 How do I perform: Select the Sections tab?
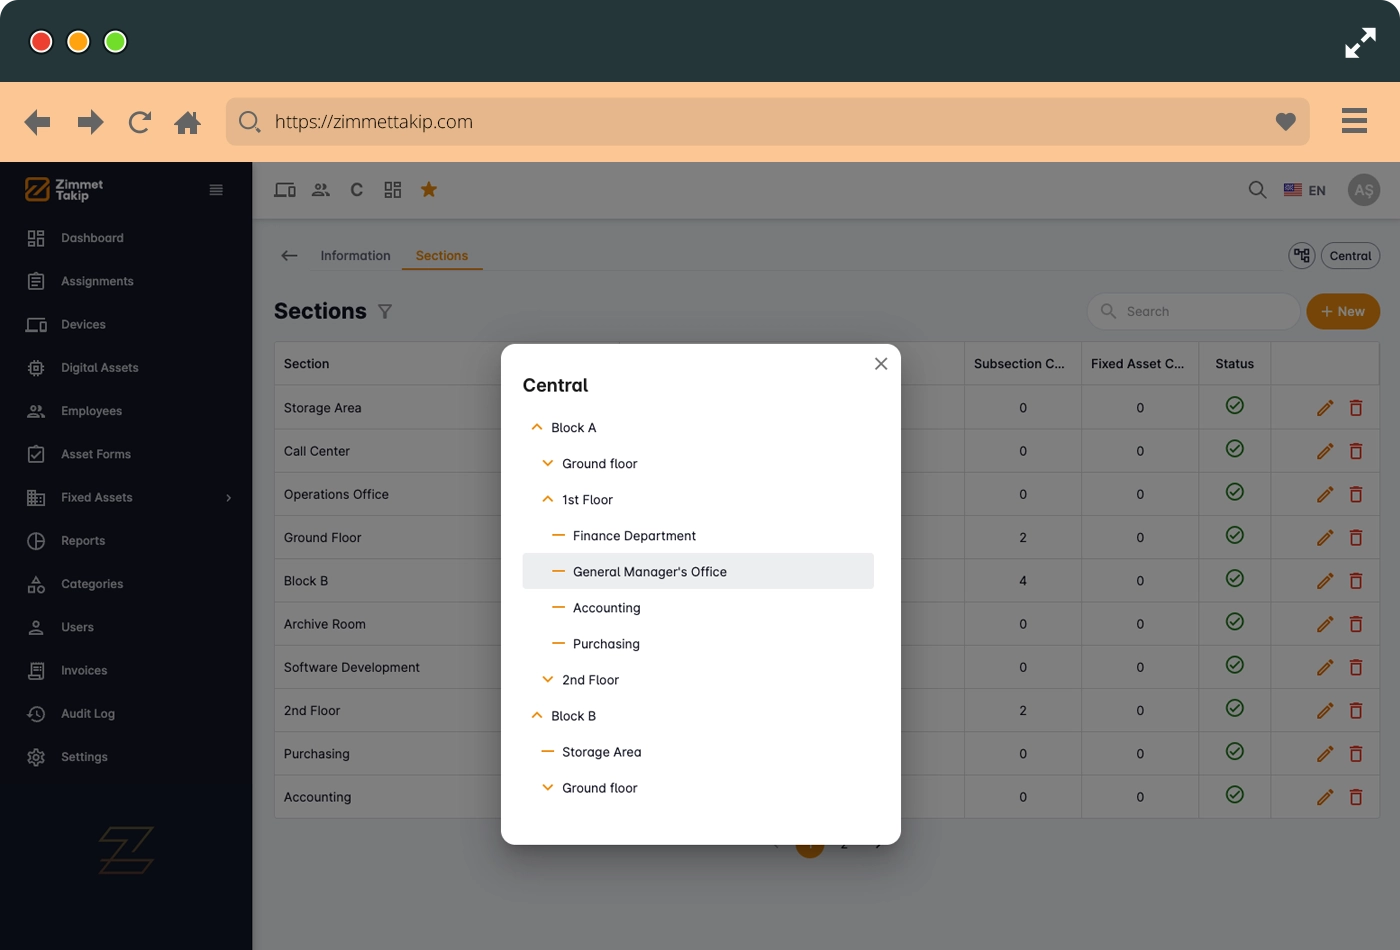tap(442, 256)
